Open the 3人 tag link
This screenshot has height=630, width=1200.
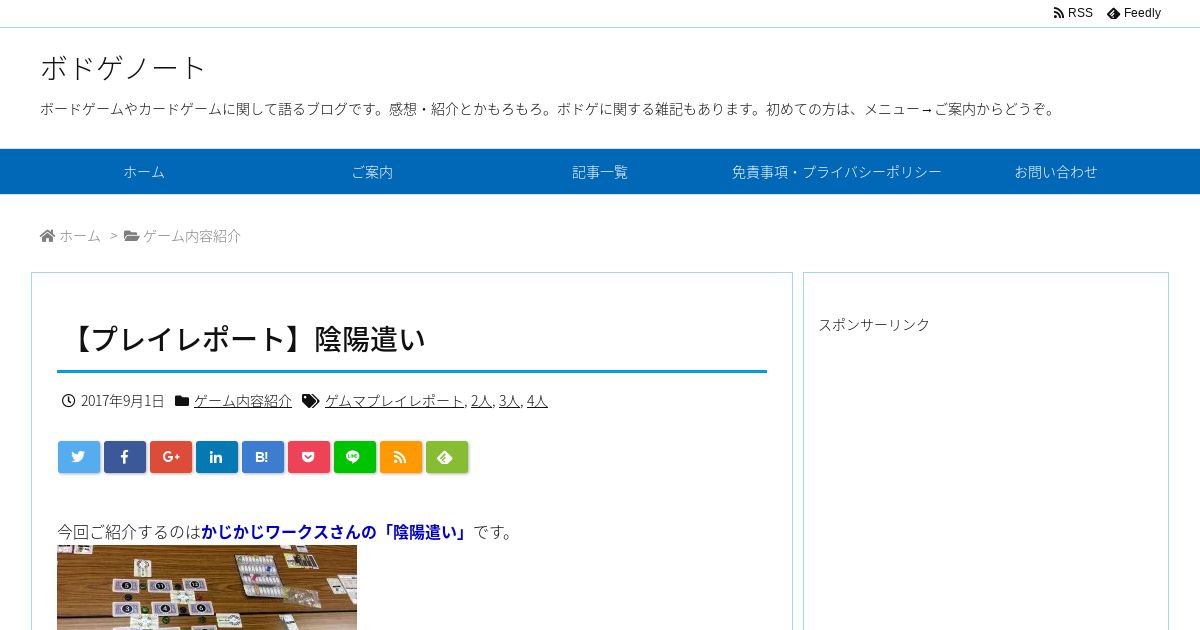click(x=509, y=401)
